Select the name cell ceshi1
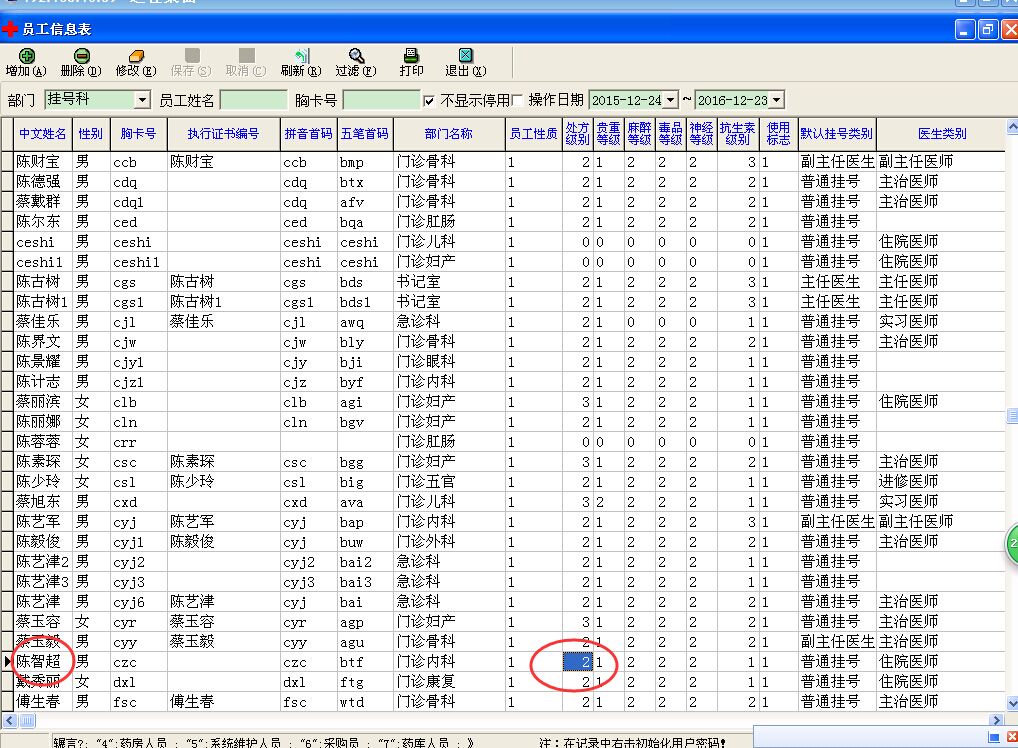 pyautogui.click(x=43, y=262)
